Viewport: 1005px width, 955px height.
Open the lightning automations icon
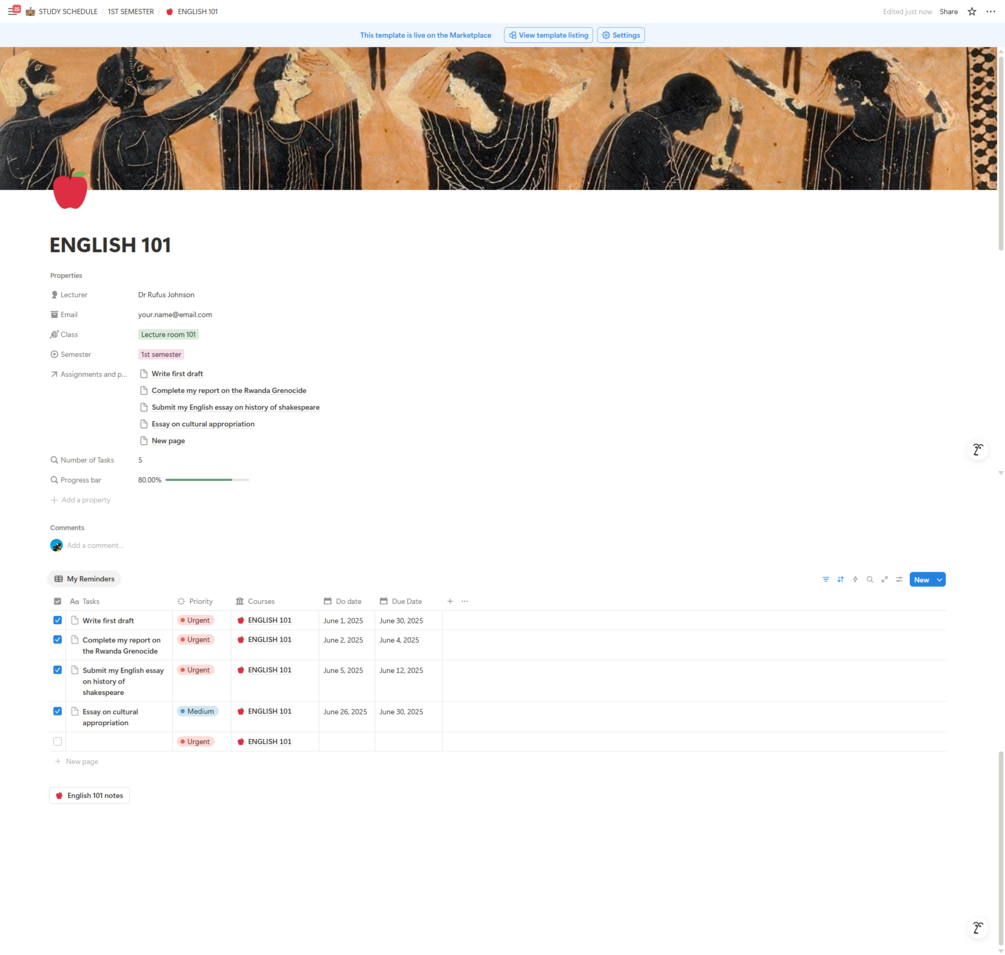pyautogui.click(x=855, y=579)
